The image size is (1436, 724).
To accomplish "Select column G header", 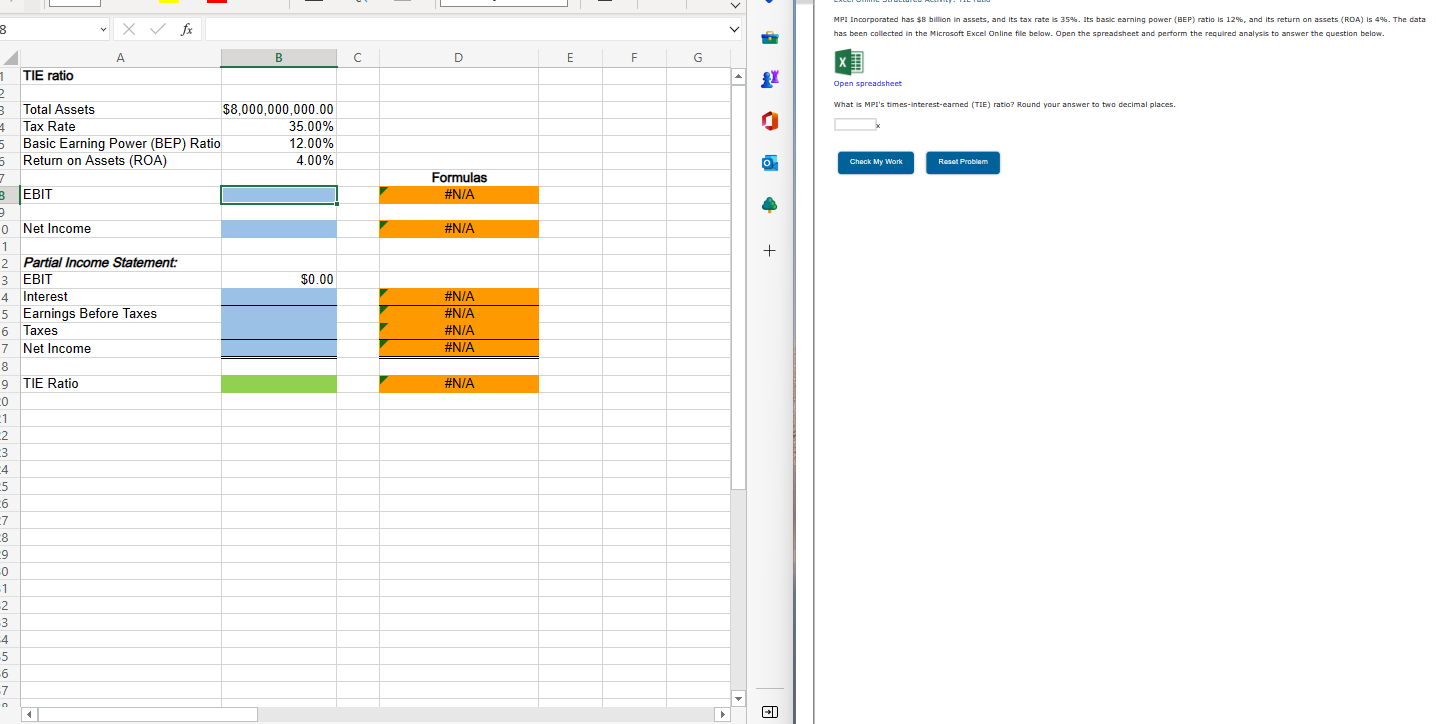I will pos(698,58).
